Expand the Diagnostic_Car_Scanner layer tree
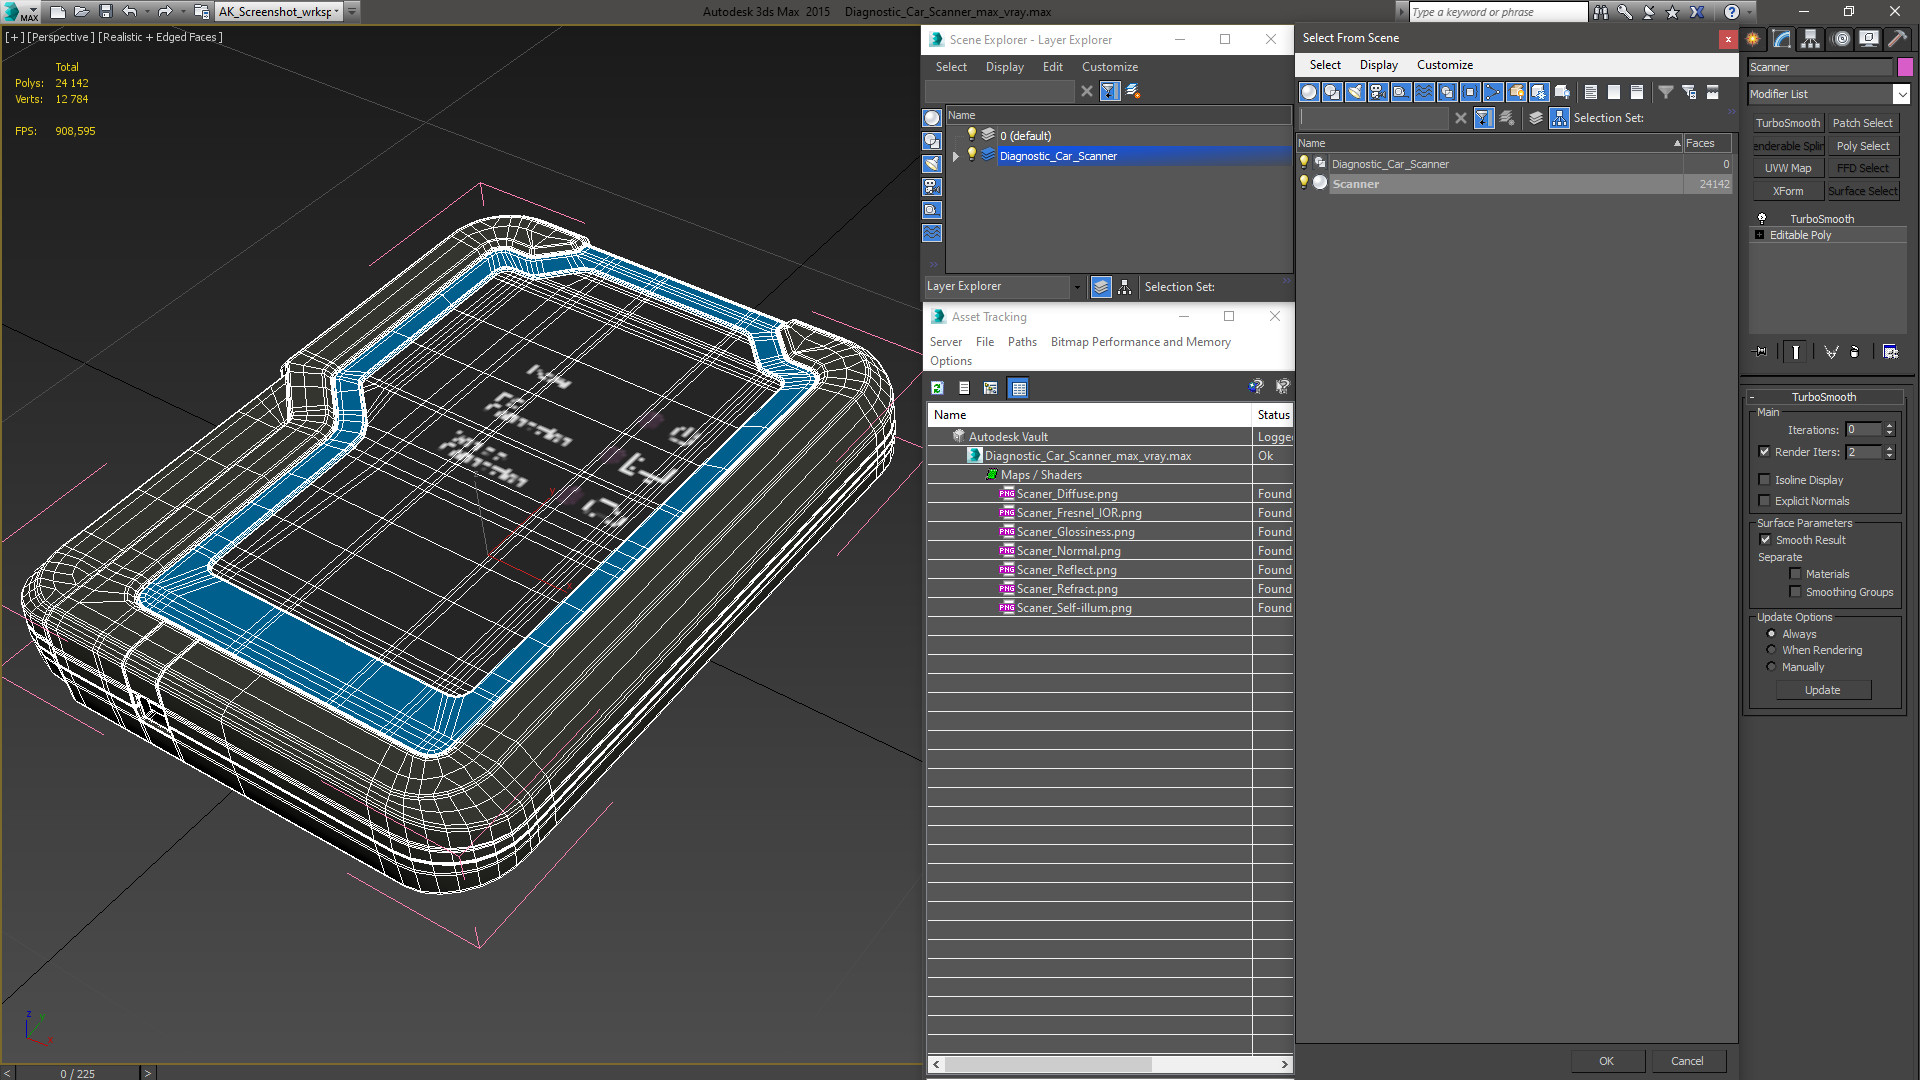Screen dimensions: 1920x1080 (956, 156)
